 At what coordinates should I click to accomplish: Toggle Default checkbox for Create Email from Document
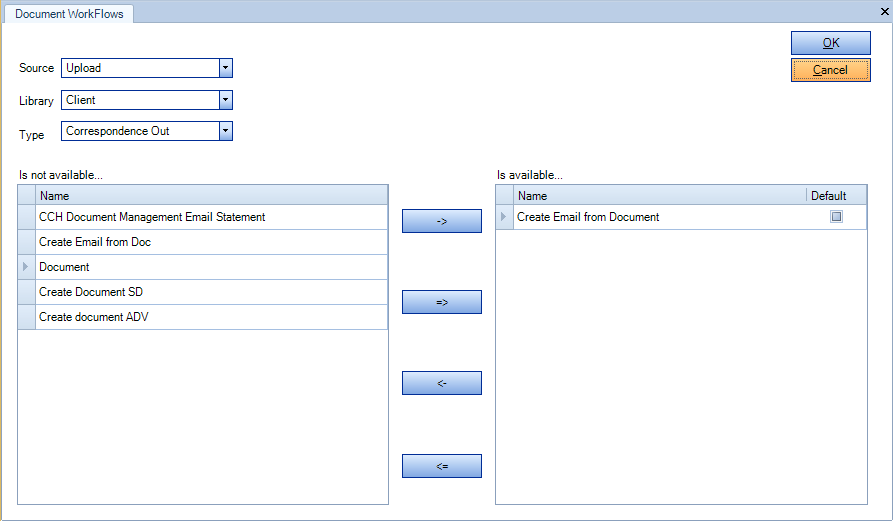point(836,216)
